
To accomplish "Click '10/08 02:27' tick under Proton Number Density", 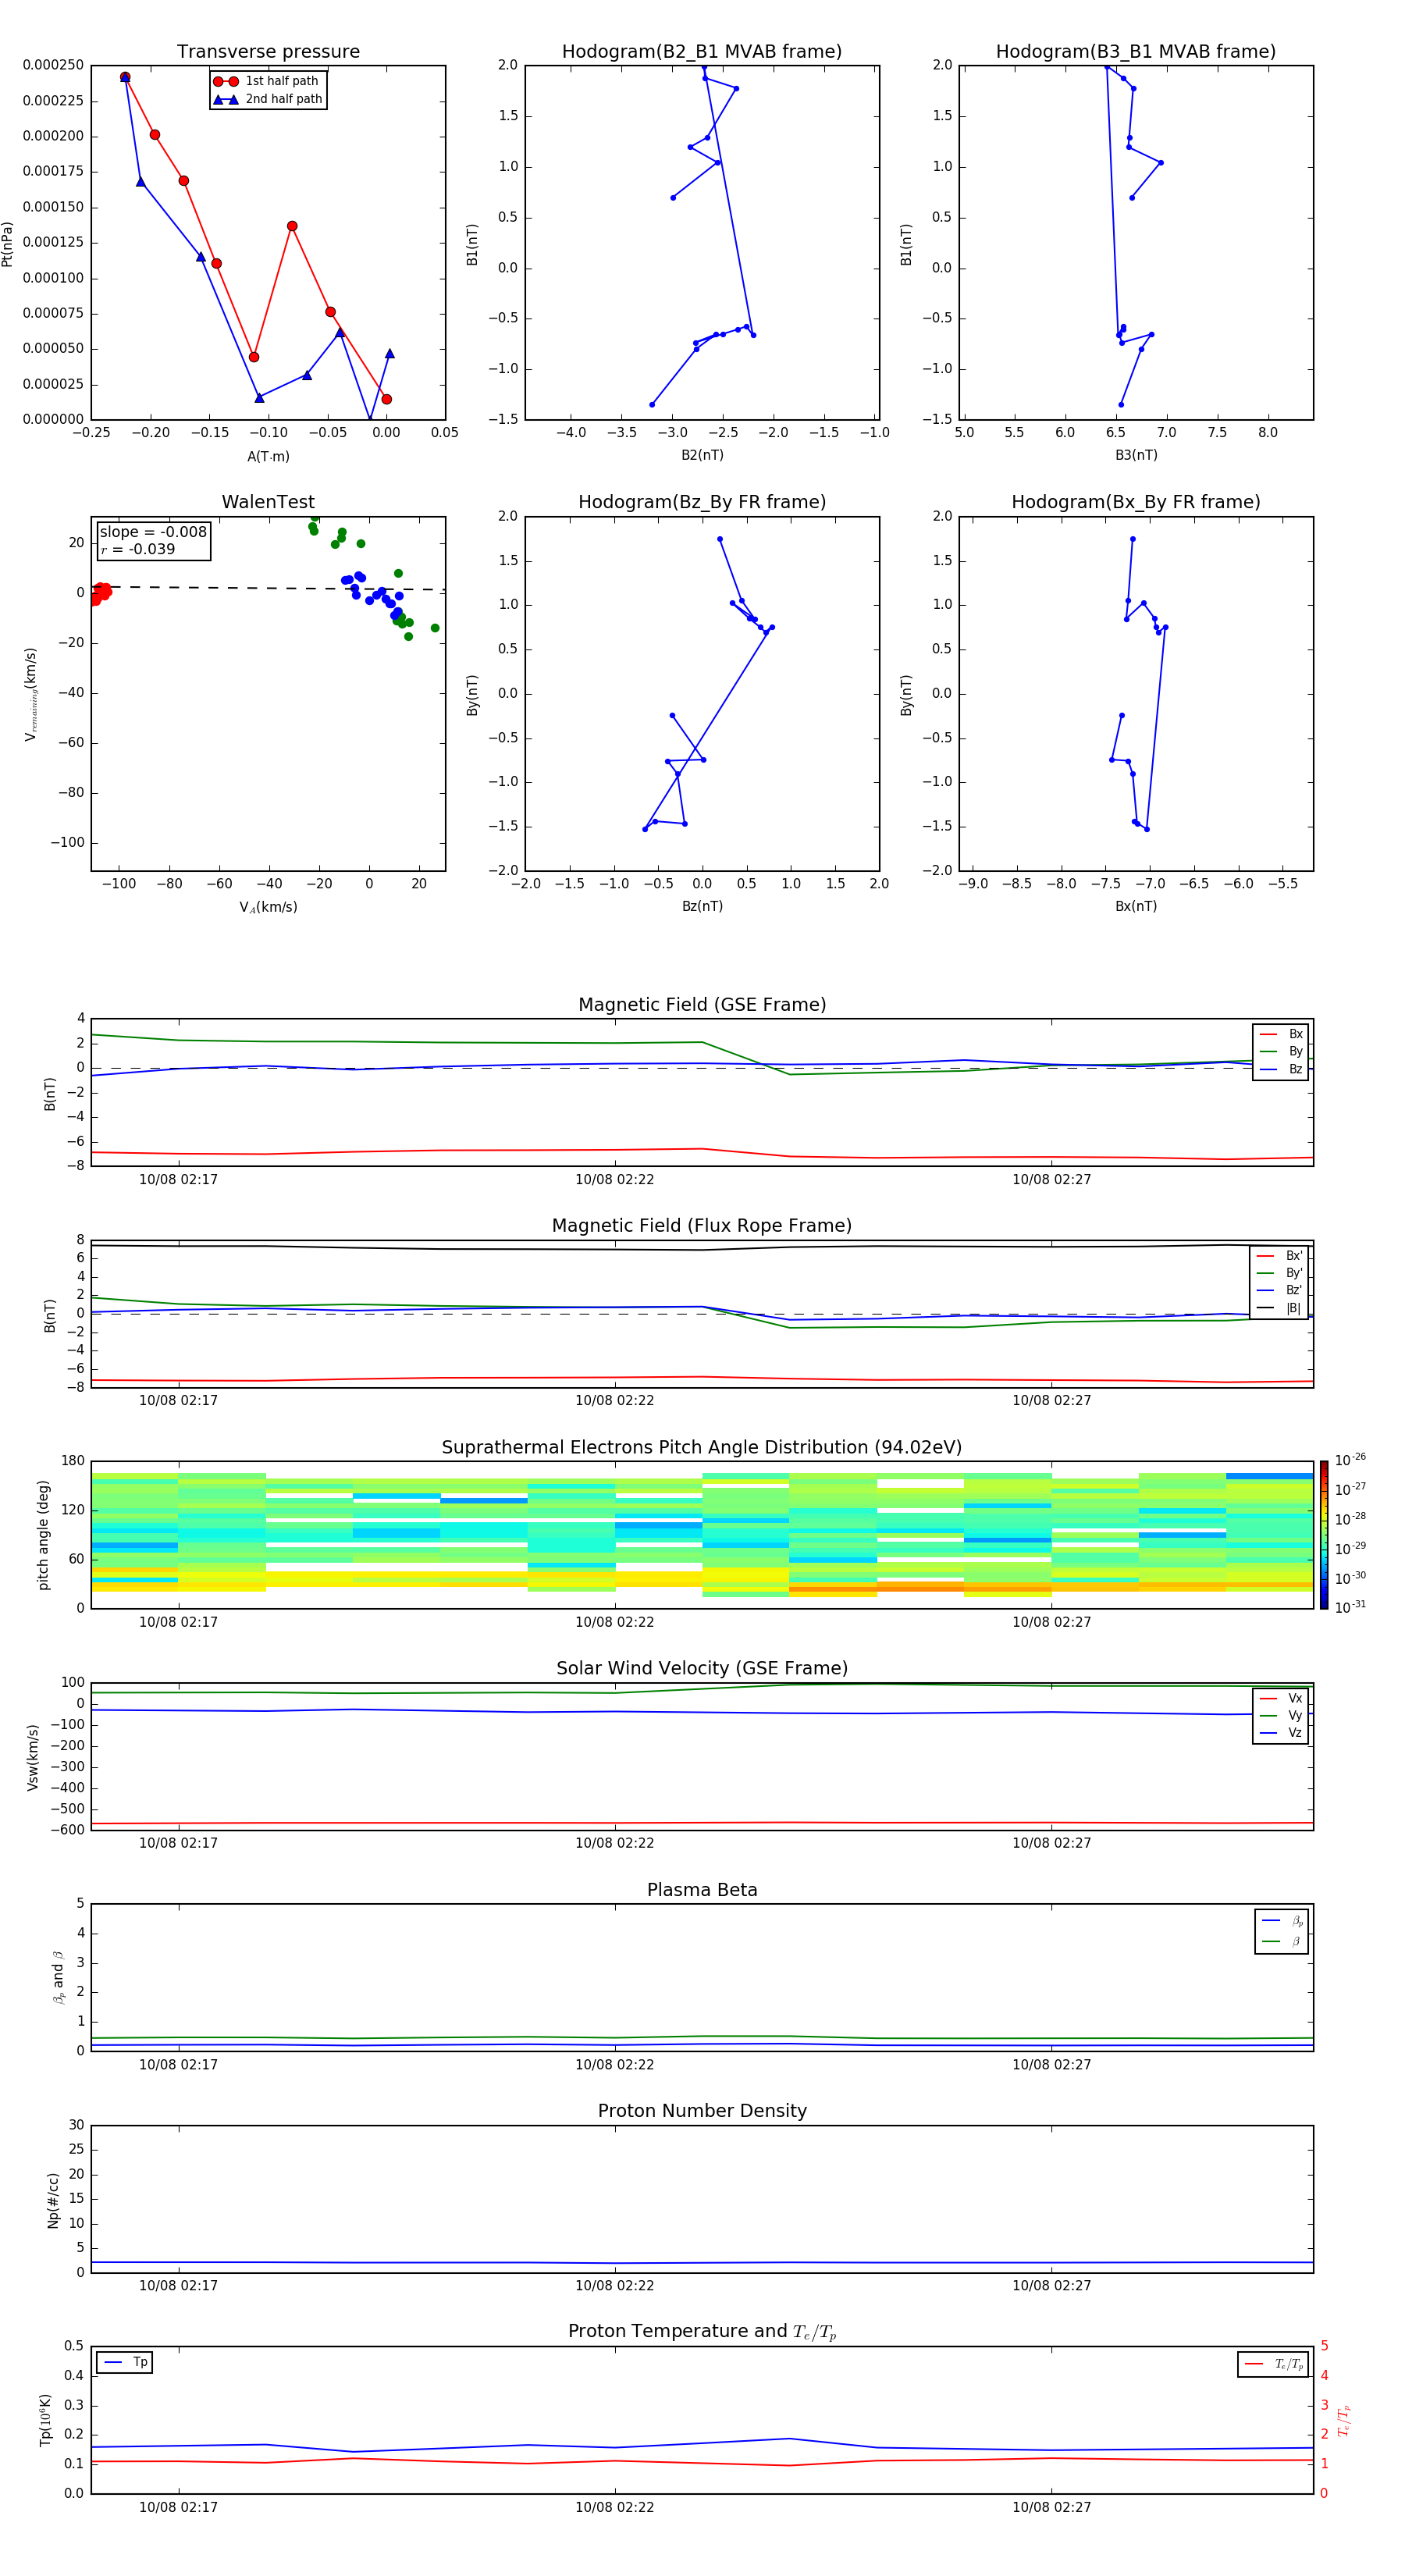I will (x=1051, y=2286).
